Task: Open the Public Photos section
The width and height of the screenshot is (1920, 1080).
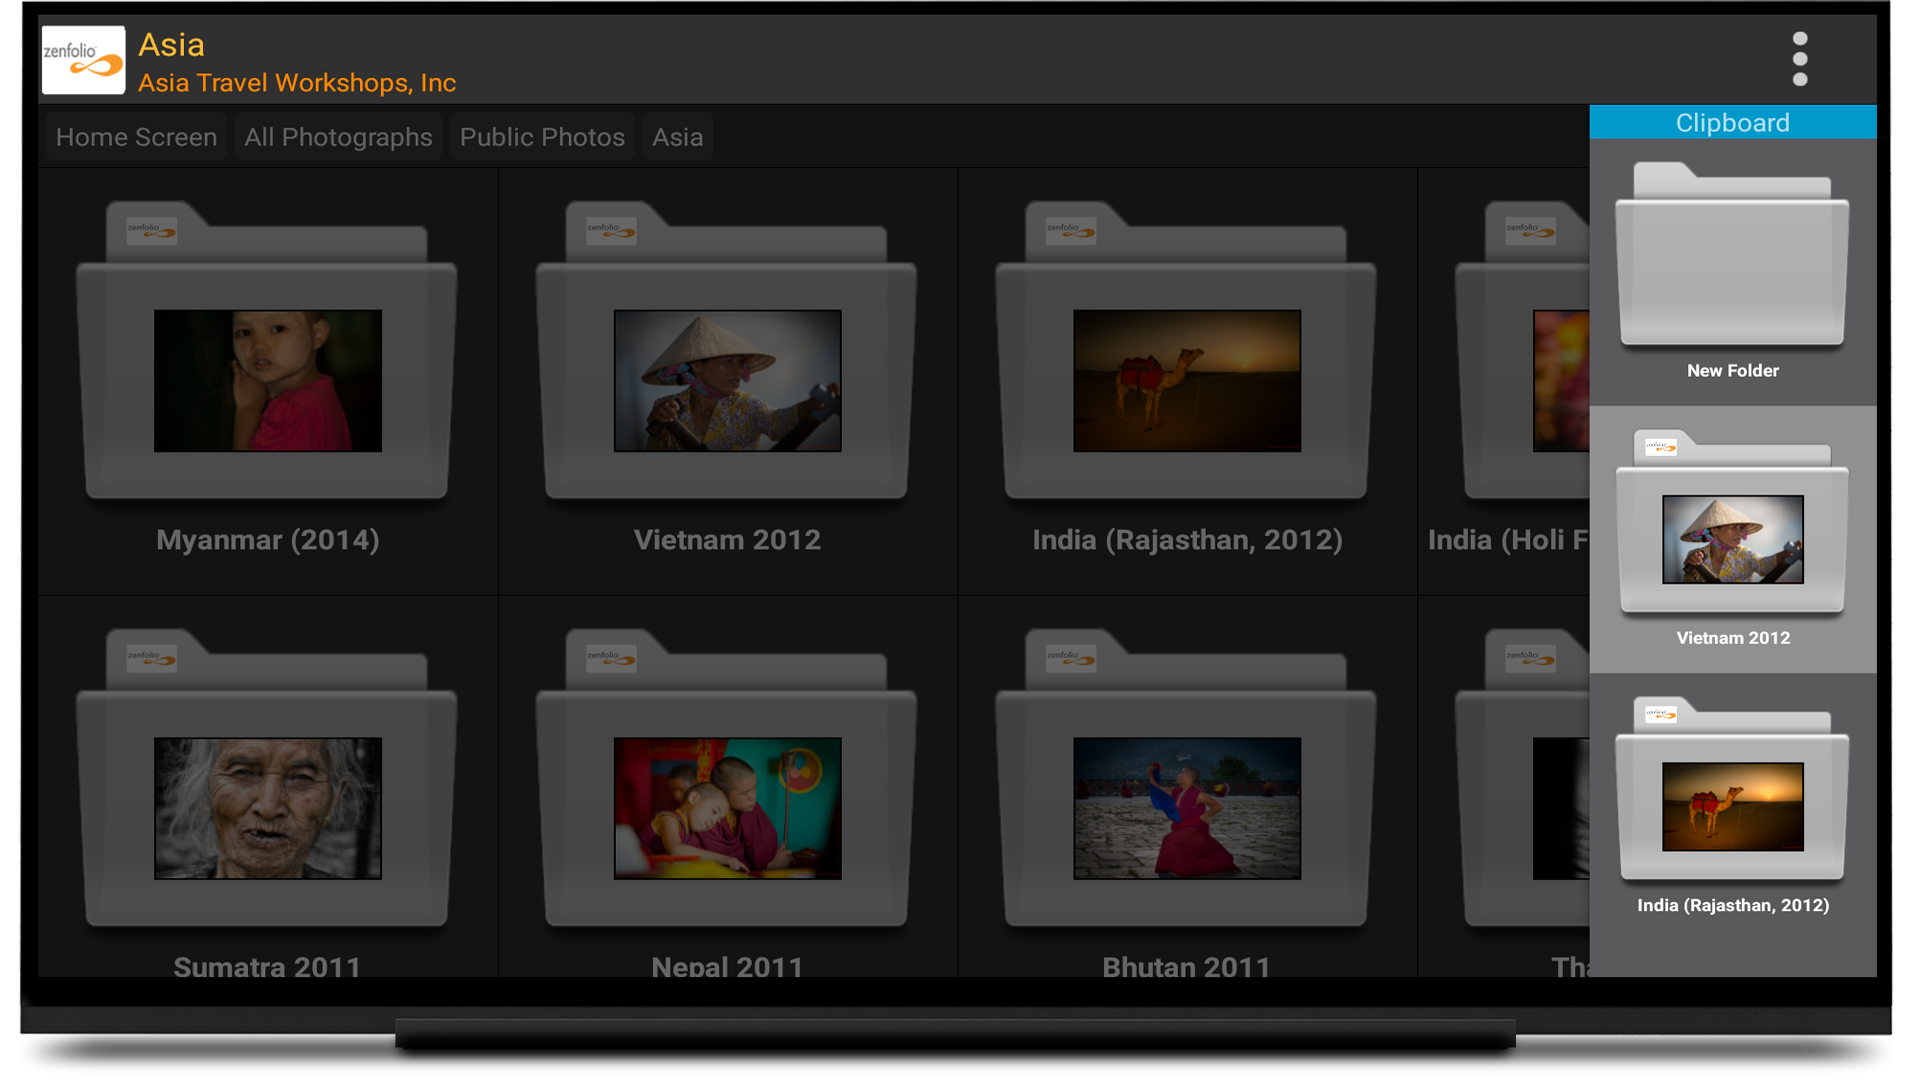Action: point(541,137)
